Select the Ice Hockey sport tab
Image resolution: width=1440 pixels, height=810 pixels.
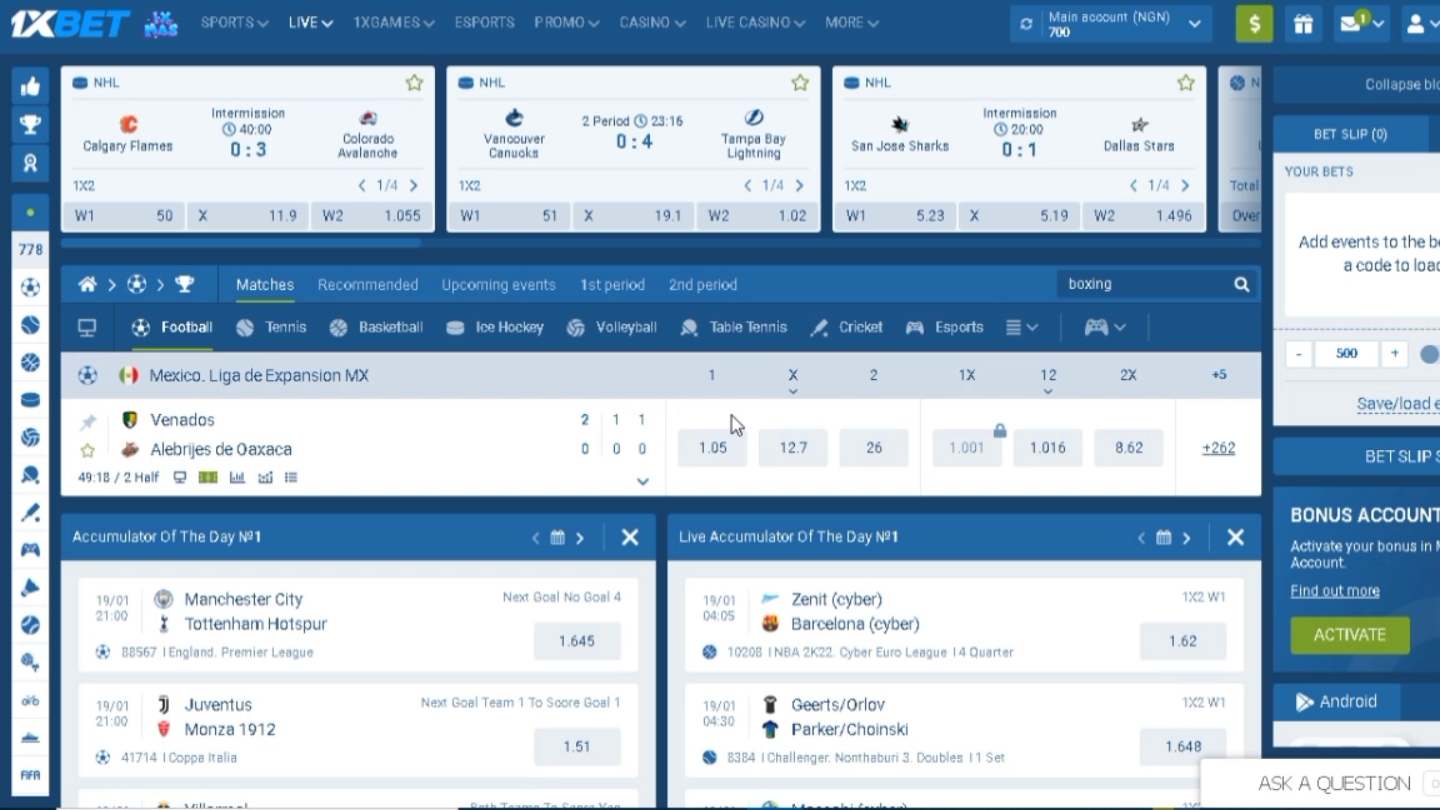point(495,327)
